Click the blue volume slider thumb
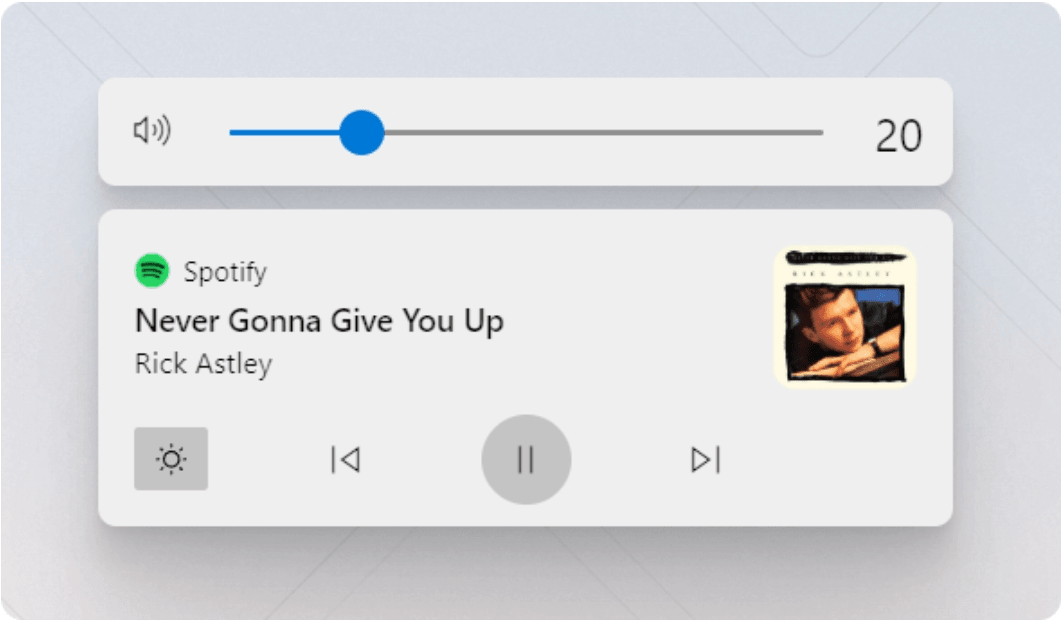 (x=362, y=133)
